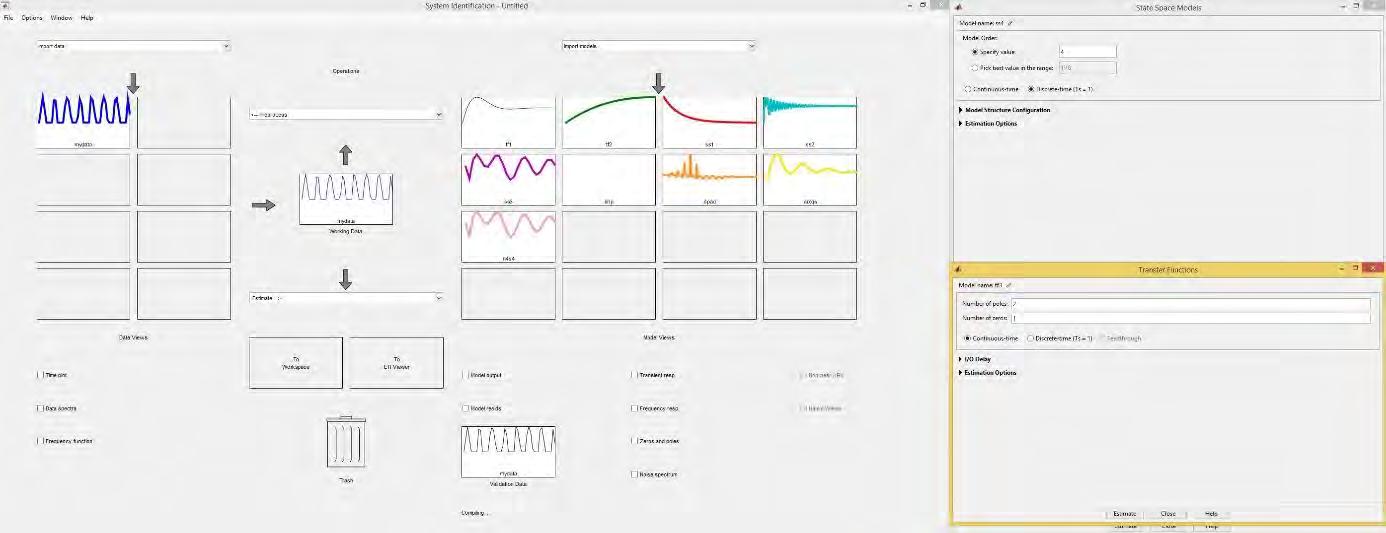The height and width of the screenshot is (533, 1386).
Task: Select the teal ss2 model icon
Action: [x=810, y=122]
